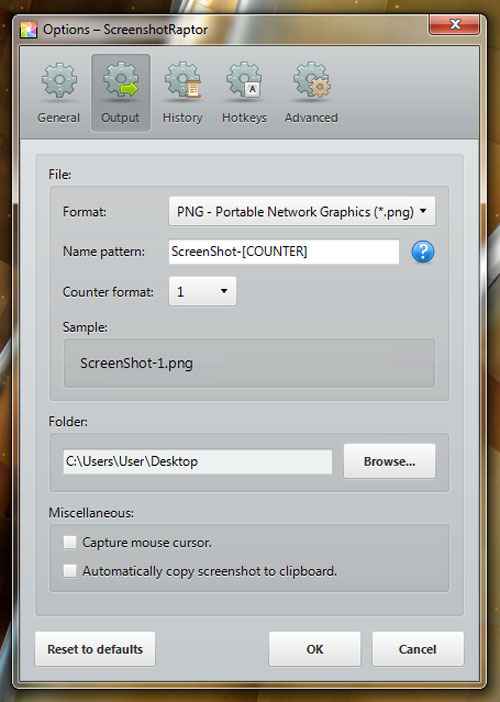Toggle Automatically copy screenshot to clipboard
The image size is (500, 702).
click(x=70, y=571)
